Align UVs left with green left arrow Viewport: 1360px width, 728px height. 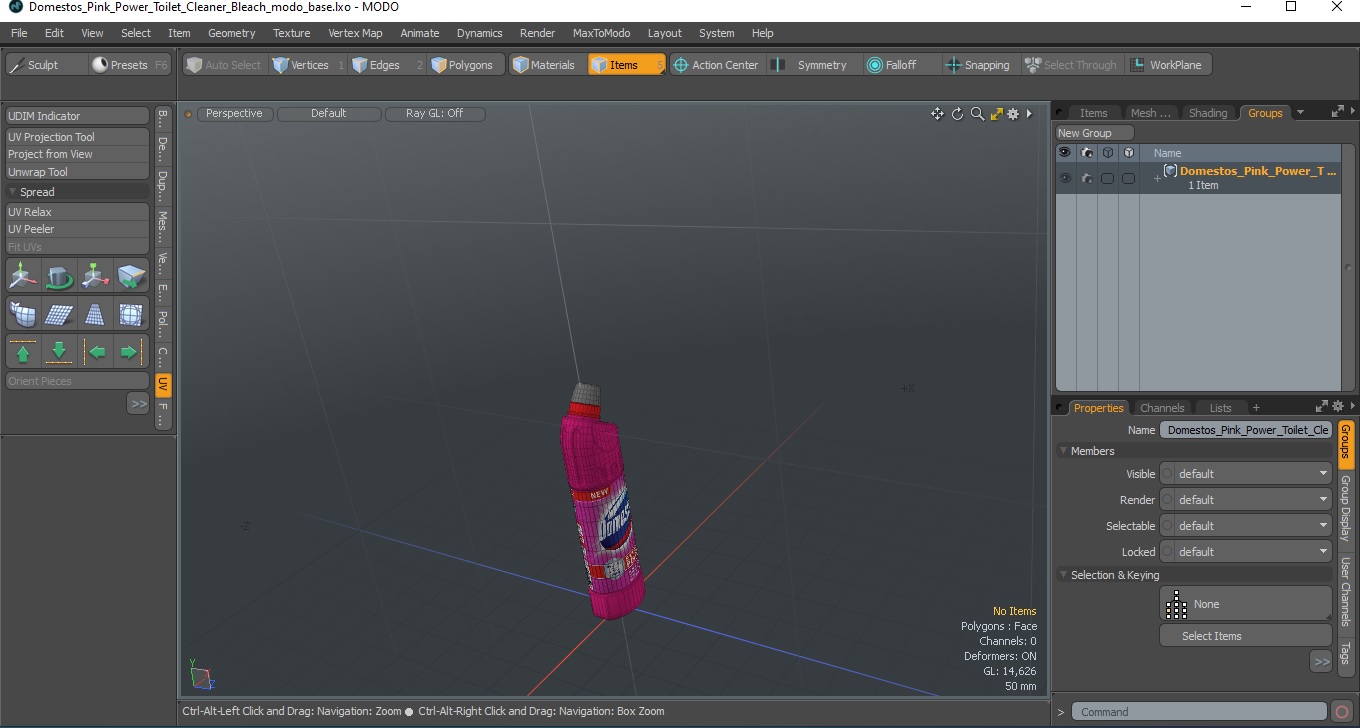(95, 352)
